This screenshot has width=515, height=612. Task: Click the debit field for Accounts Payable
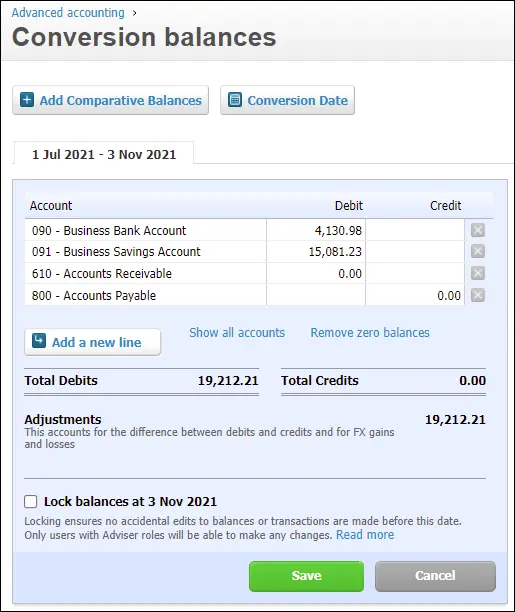pyautogui.click(x=316, y=295)
